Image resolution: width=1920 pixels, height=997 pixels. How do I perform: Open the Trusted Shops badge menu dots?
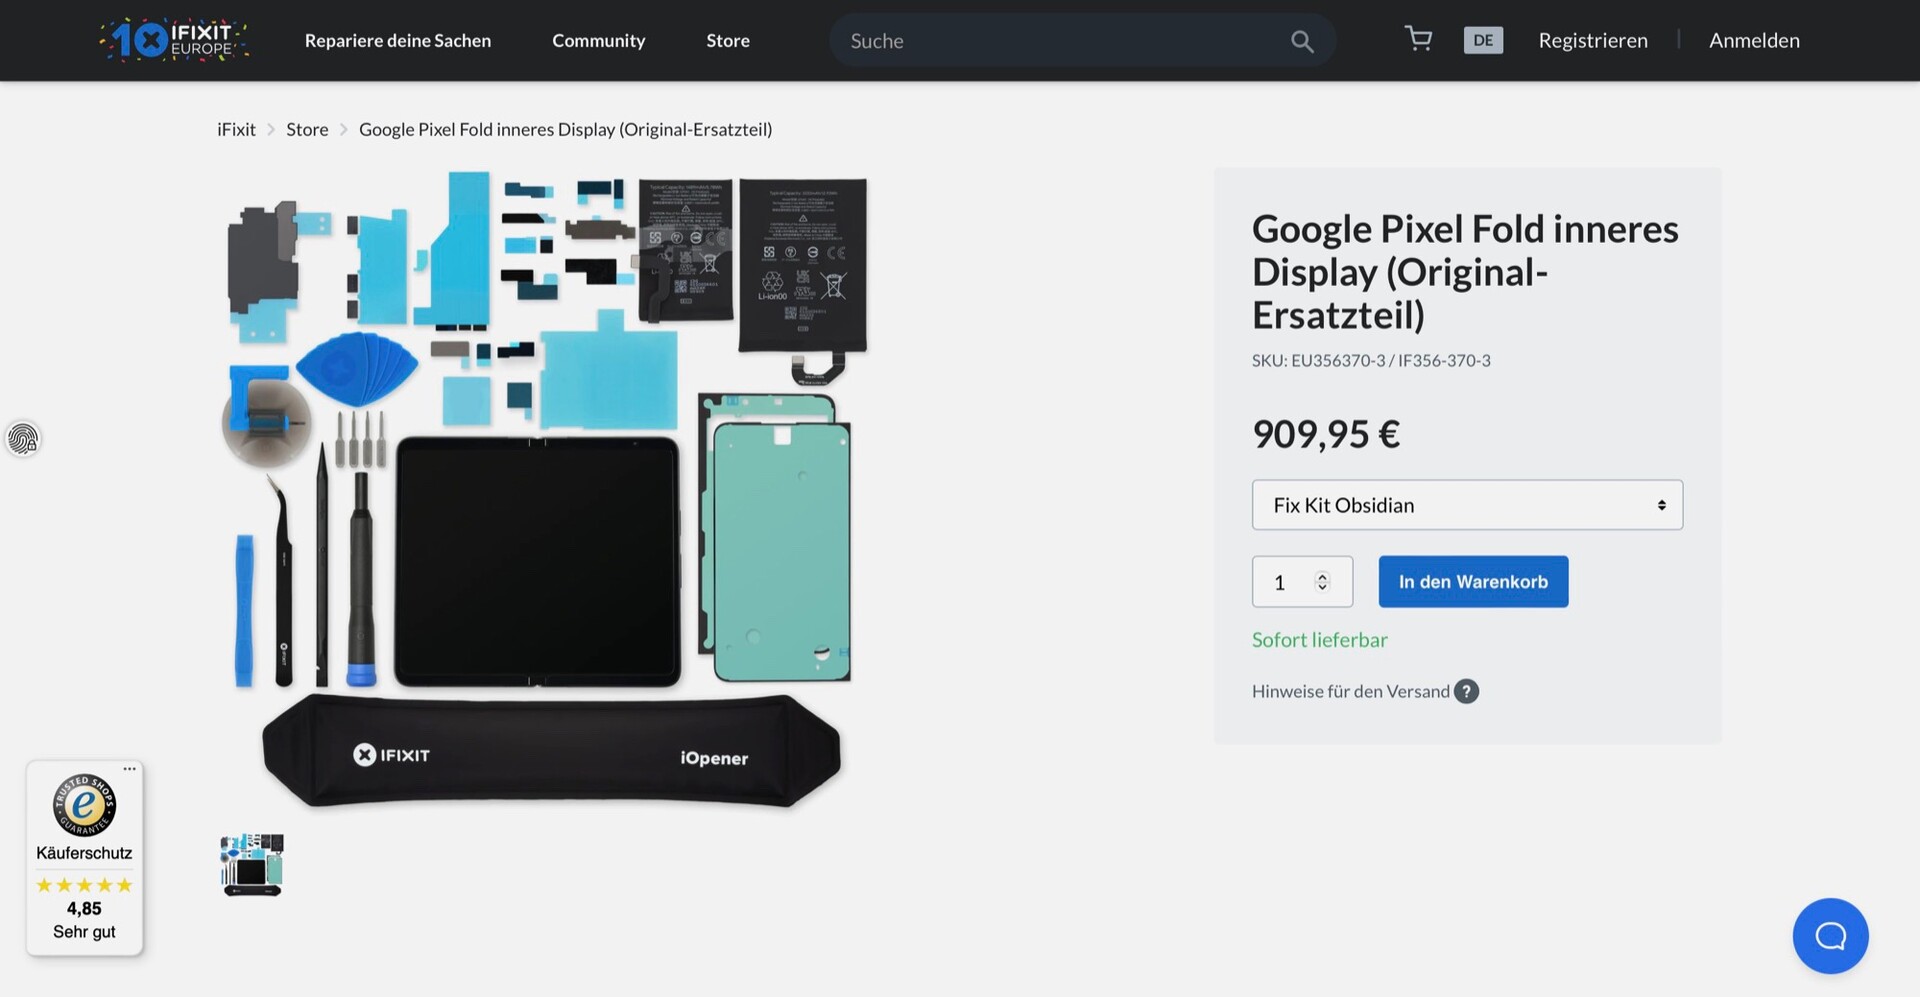[129, 769]
